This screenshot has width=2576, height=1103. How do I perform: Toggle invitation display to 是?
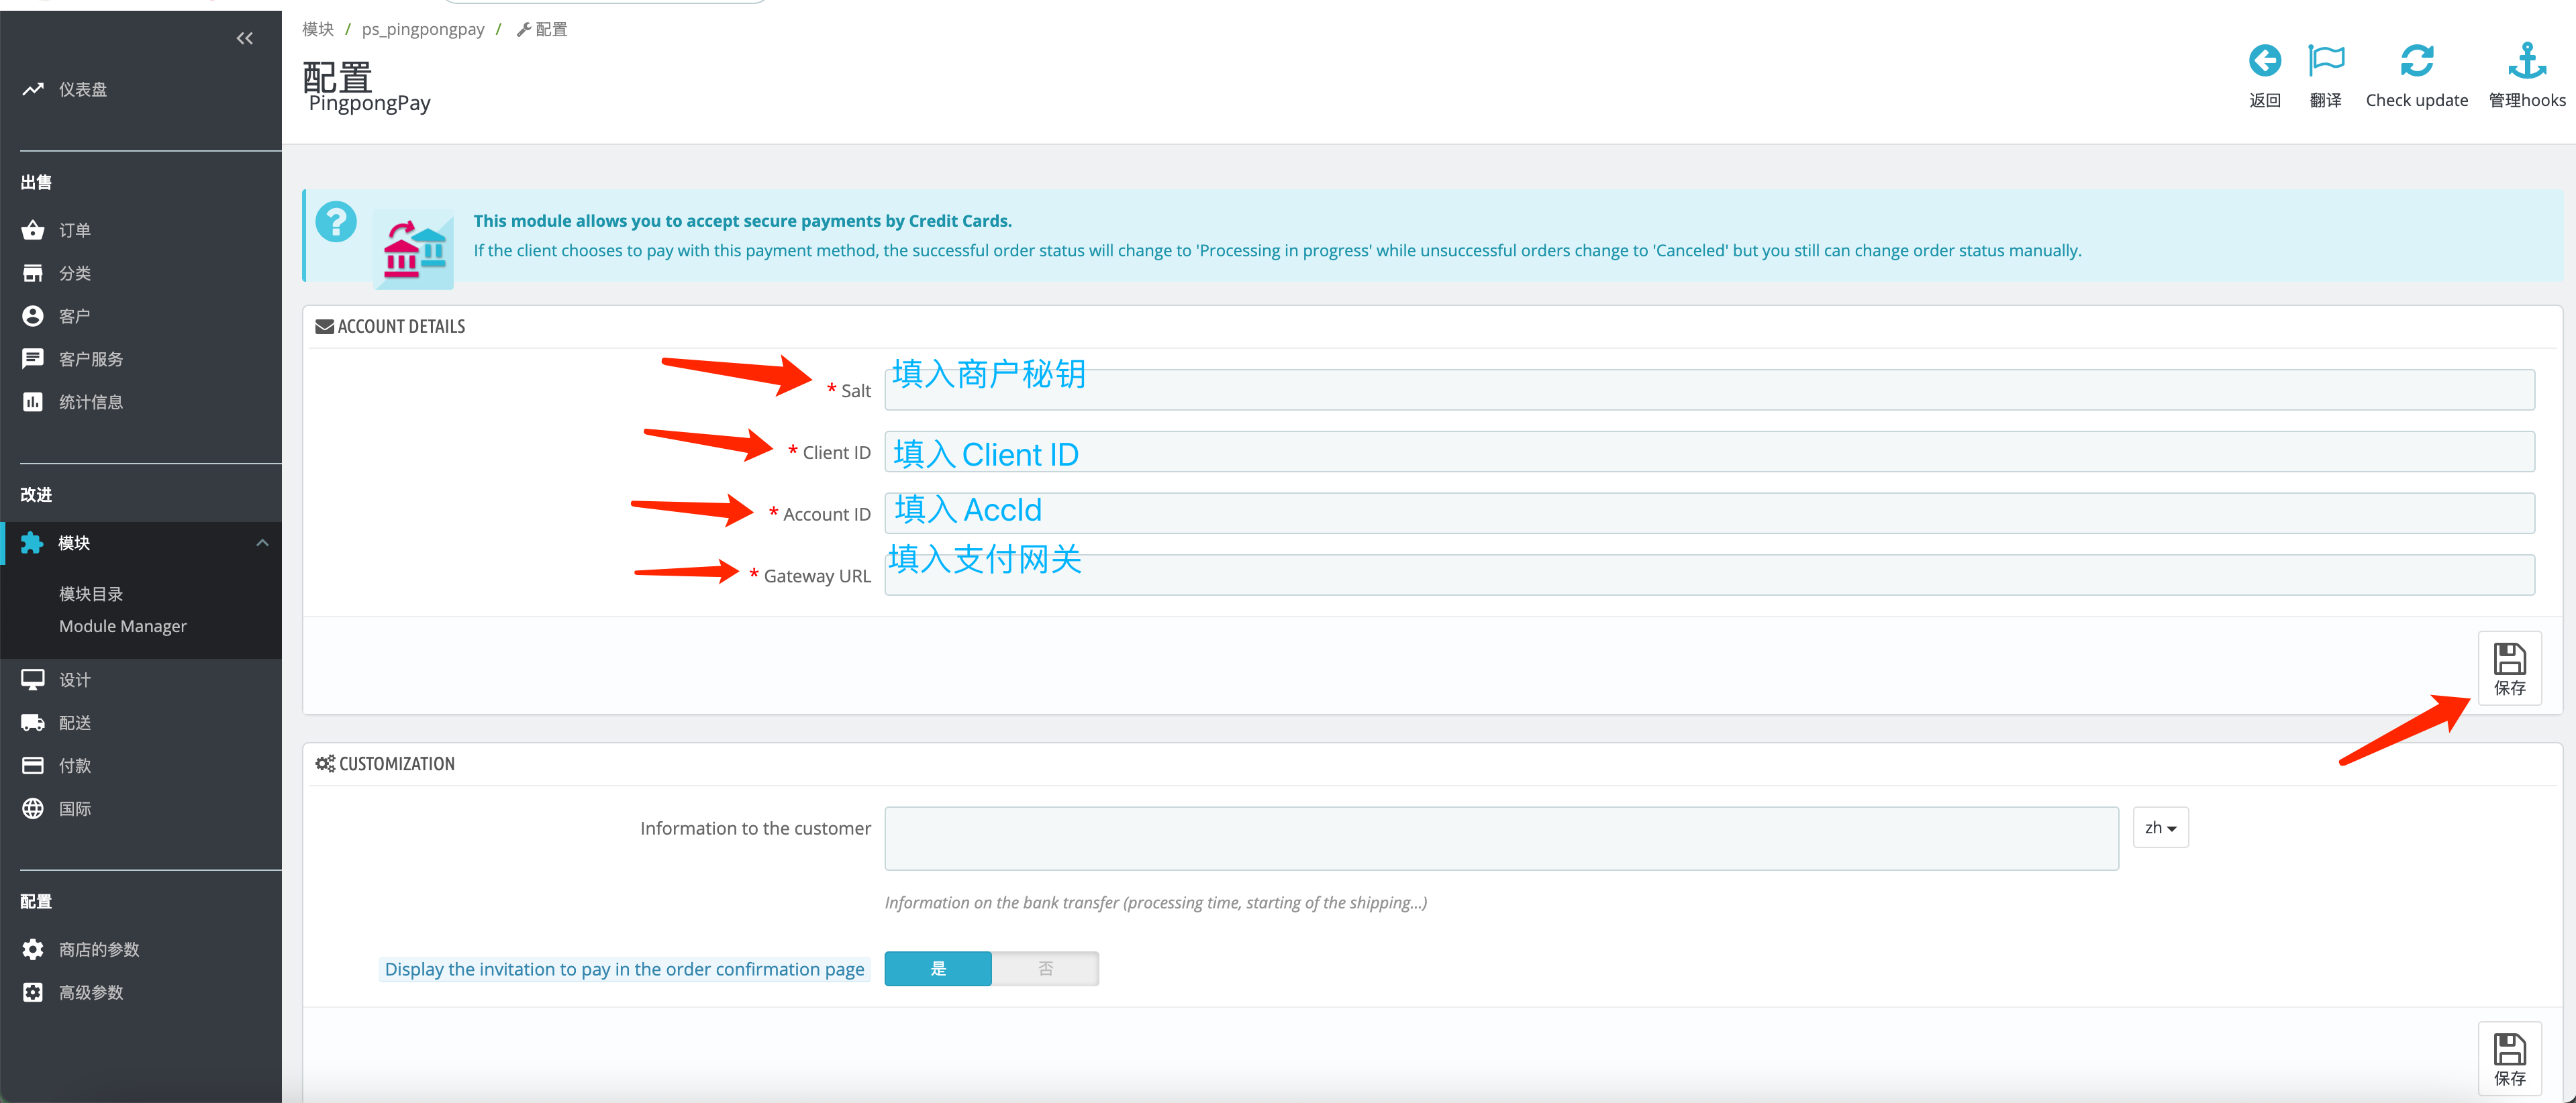pyautogui.click(x=938, y=968)
